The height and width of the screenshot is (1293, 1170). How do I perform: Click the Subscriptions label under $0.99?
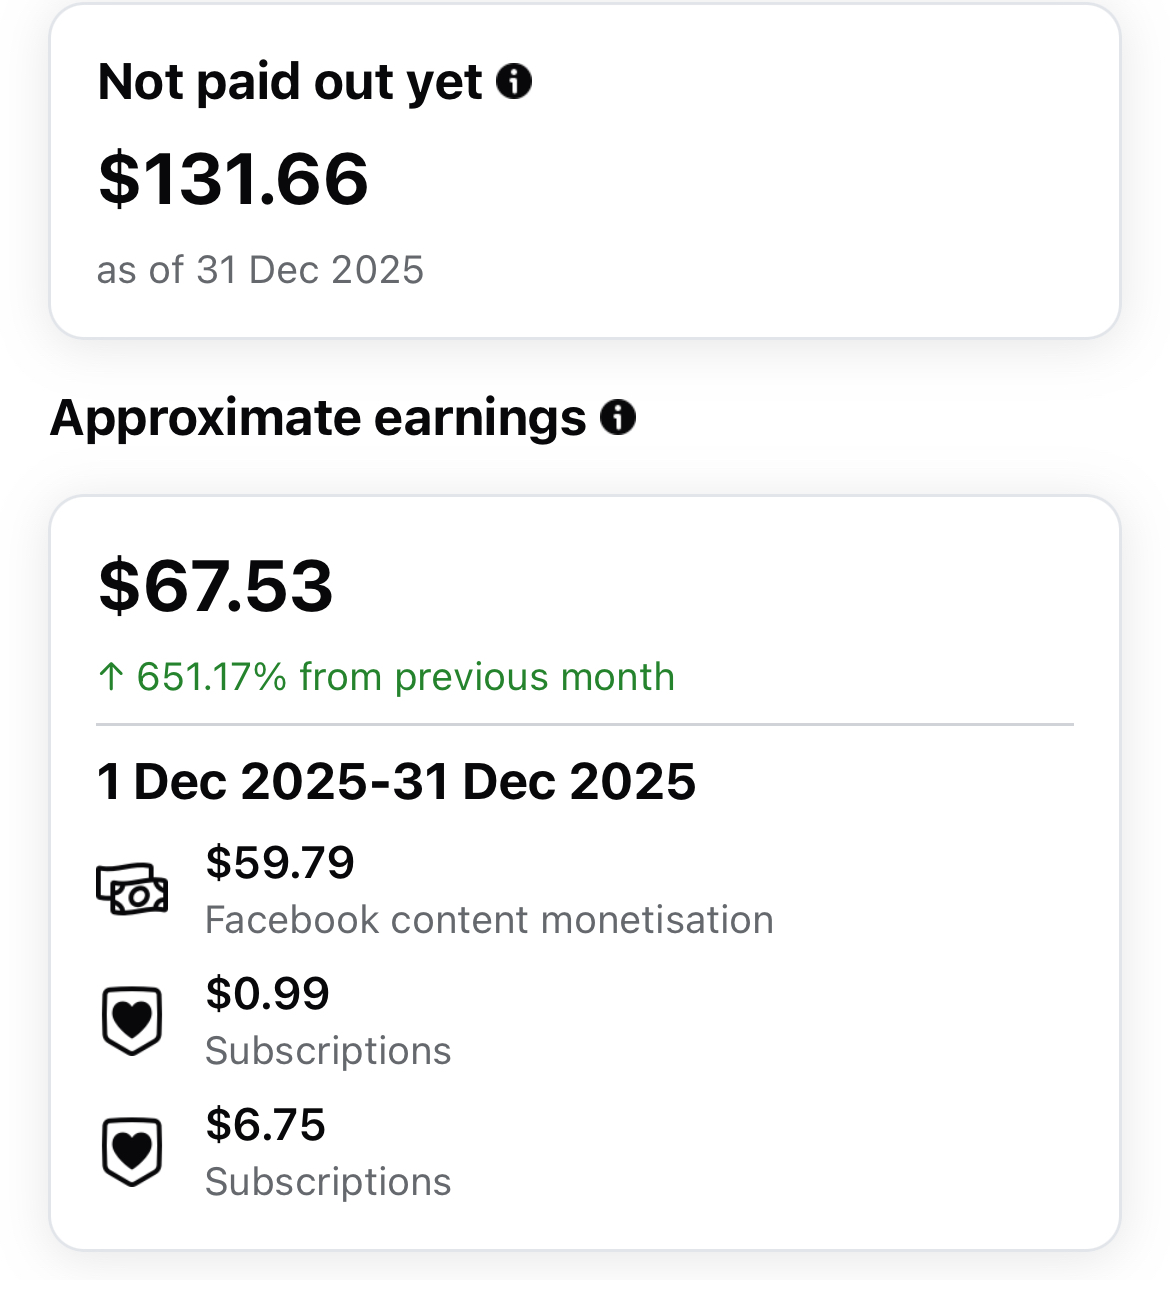point(328,1051)
